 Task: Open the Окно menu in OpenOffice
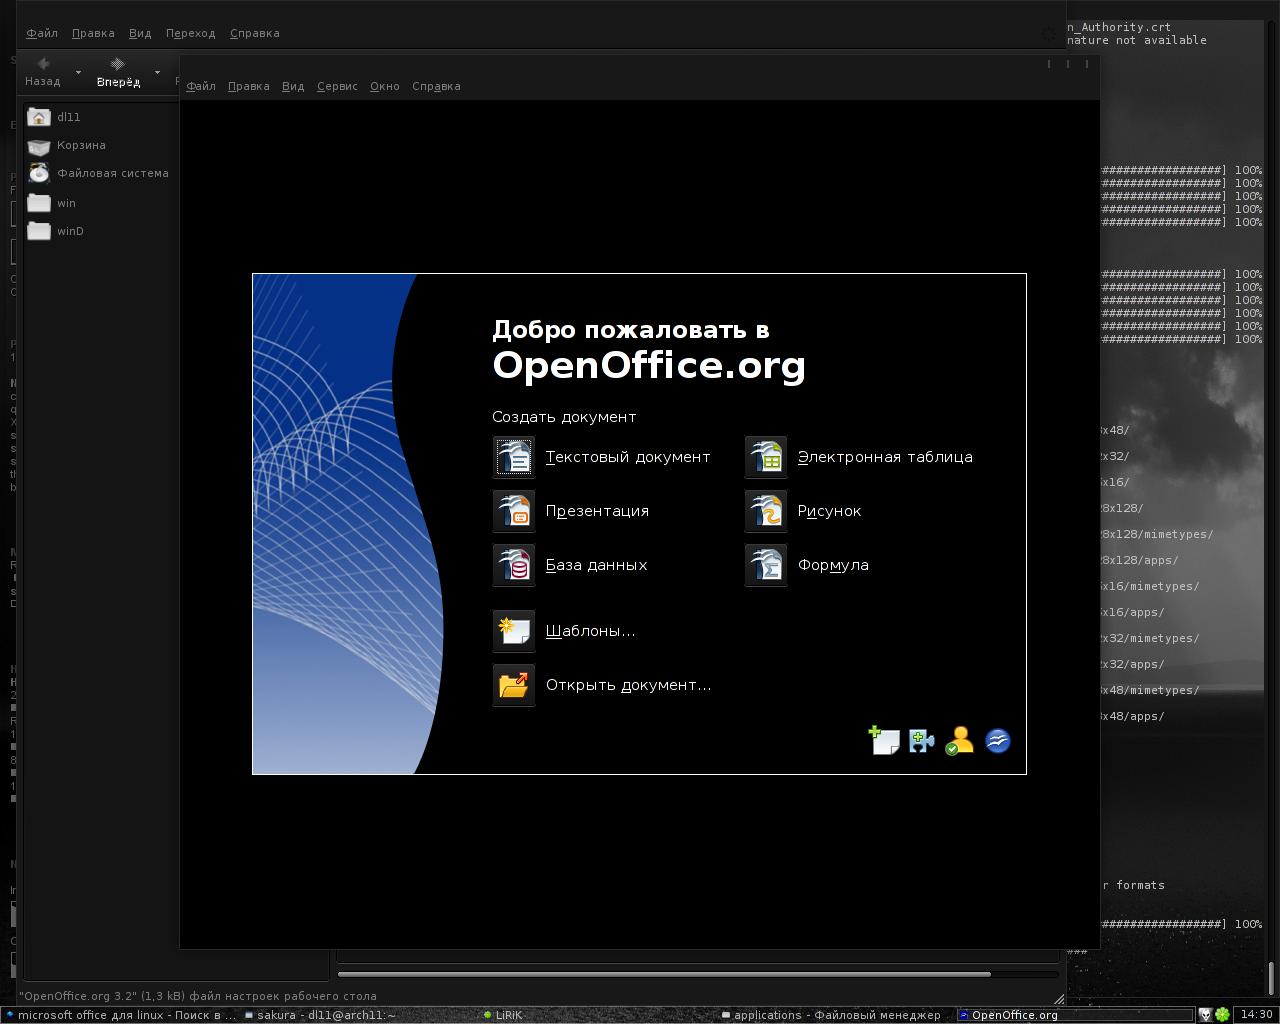384,86
